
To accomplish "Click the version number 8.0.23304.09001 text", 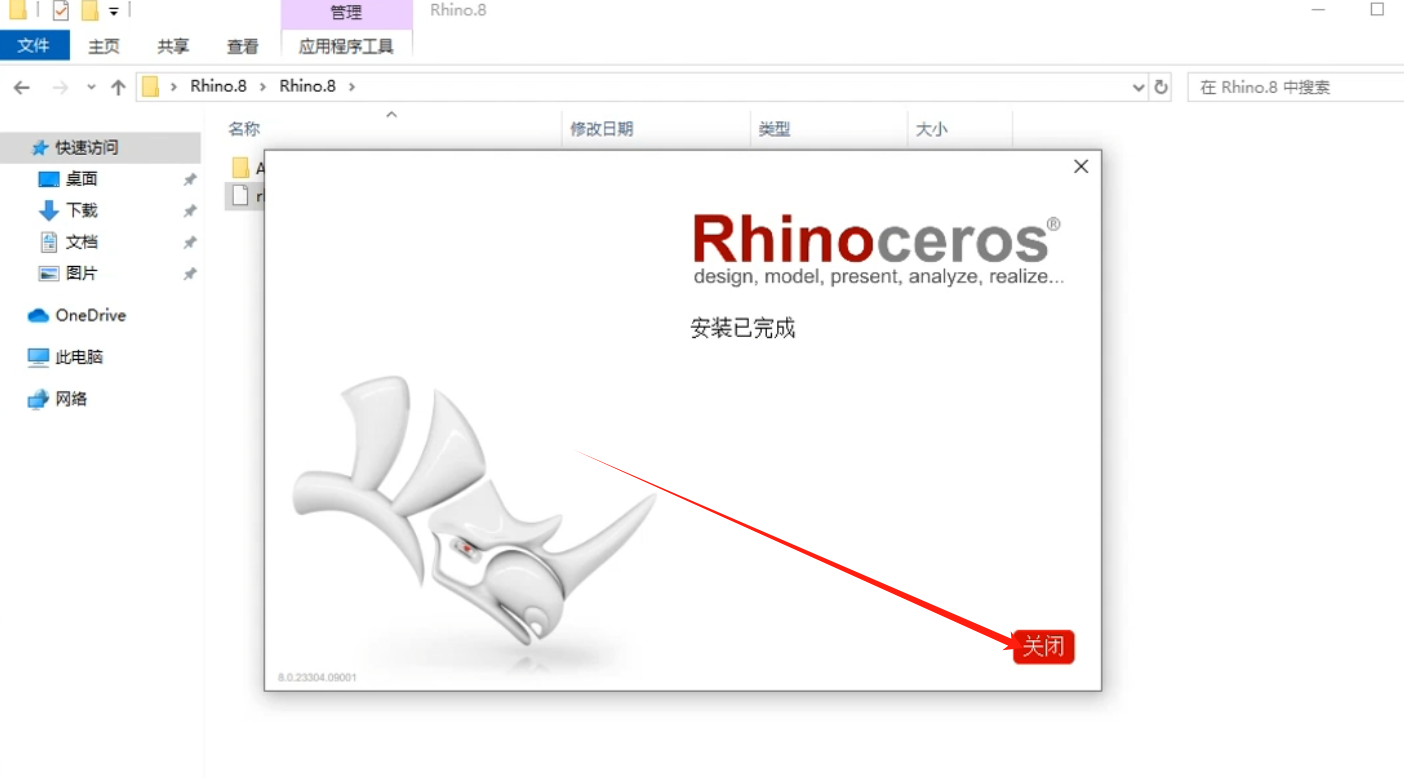I will pyautogui.click(x=317, y=677).
